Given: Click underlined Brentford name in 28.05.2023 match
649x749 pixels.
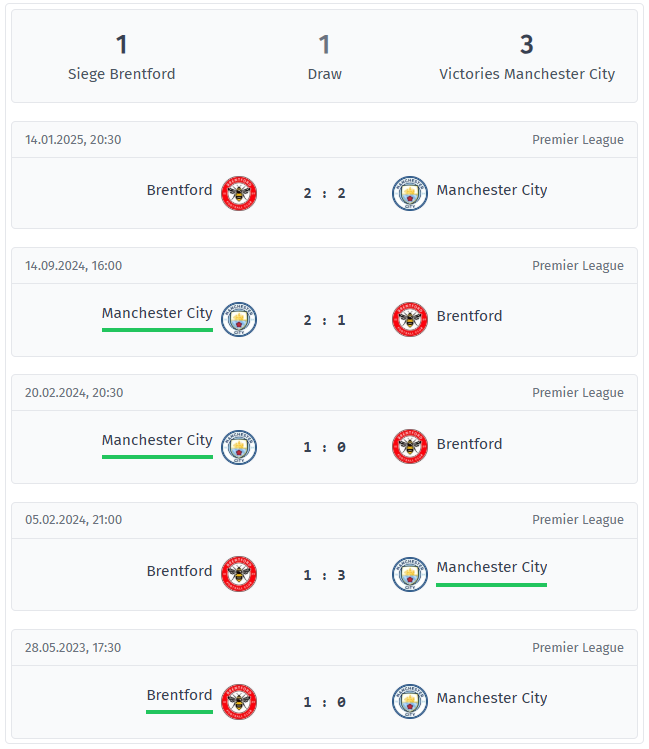Looking at the screenshot, I should pyautogui.click(x=179, y=695).
